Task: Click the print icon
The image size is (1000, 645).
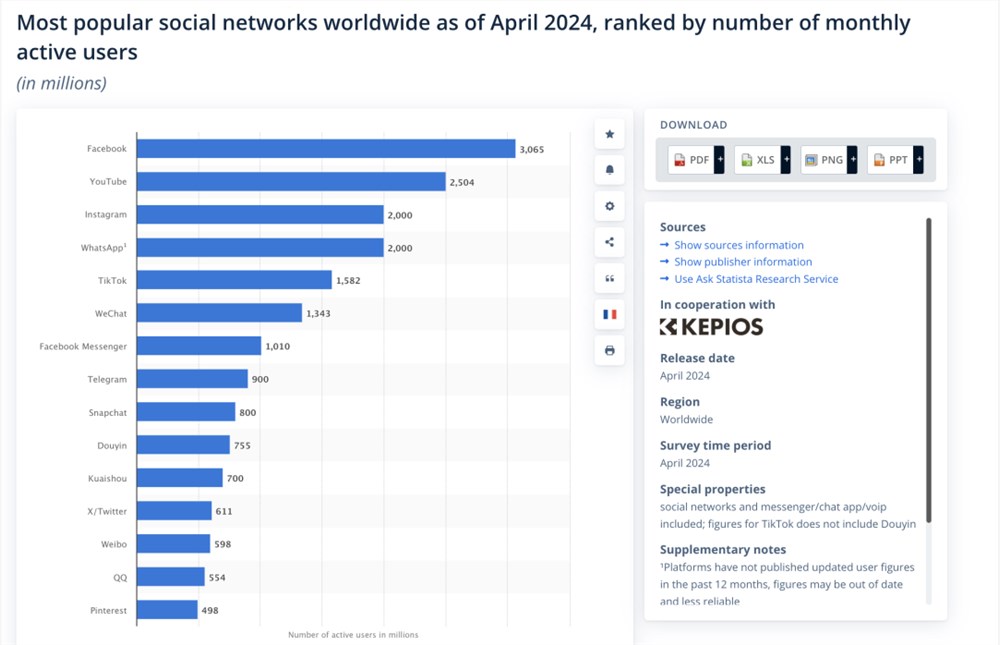Action: (x=610, y=350)
